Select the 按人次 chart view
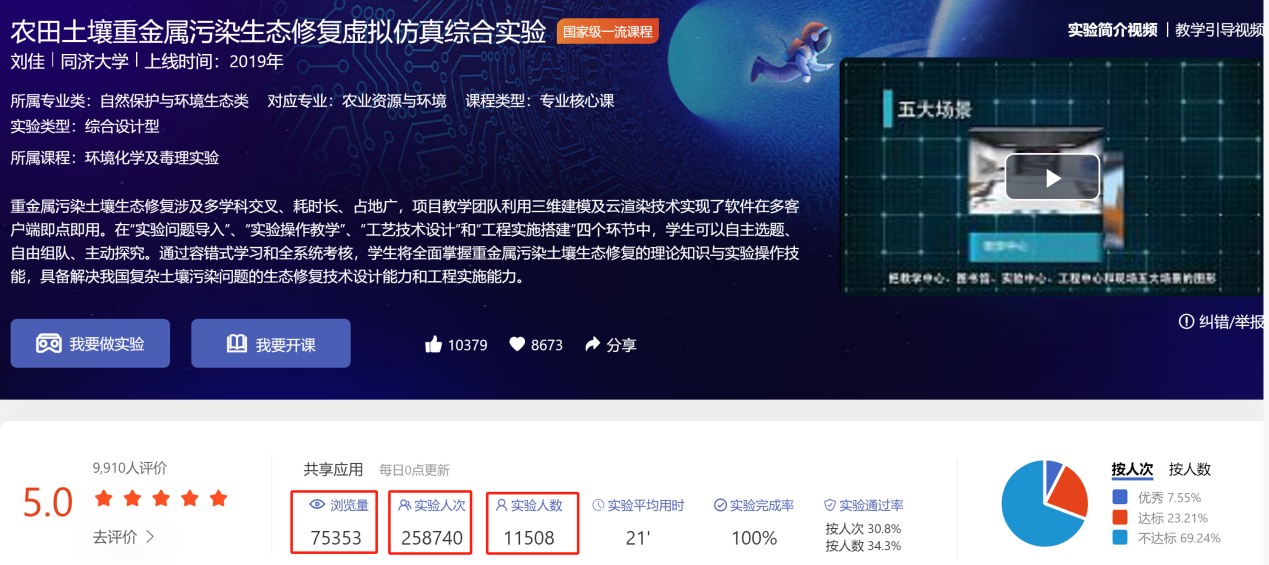The height and width of the screenshot is (565, 1269). [x=1132, y=469]
